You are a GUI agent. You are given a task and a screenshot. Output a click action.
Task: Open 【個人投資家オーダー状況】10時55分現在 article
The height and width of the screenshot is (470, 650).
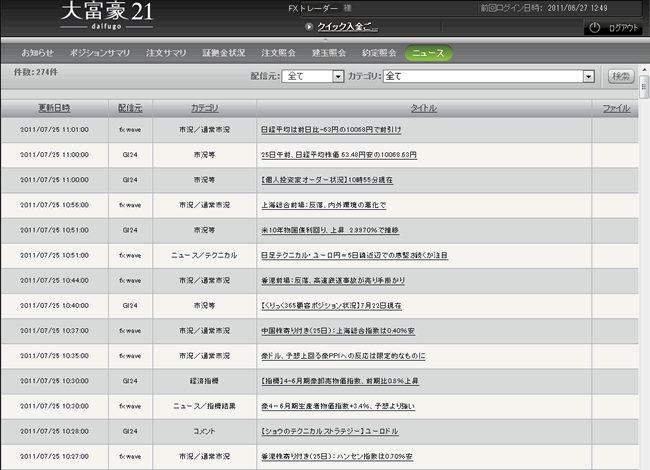point(327,180)
